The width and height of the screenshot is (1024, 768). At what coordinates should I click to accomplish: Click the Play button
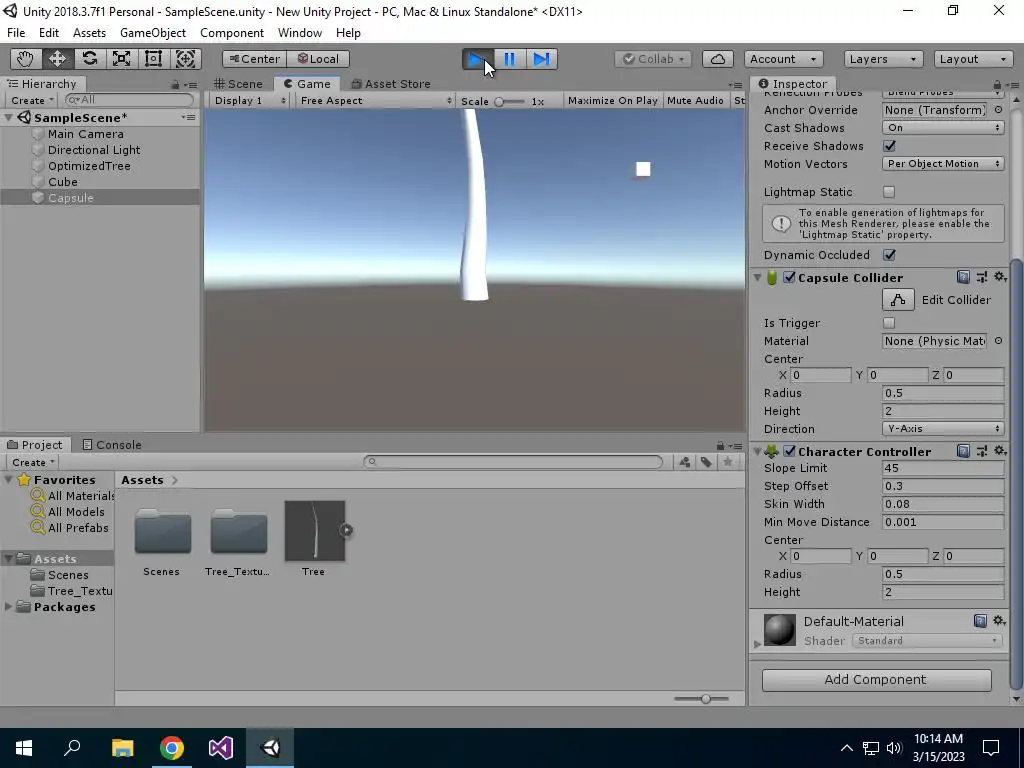[478, 59]
